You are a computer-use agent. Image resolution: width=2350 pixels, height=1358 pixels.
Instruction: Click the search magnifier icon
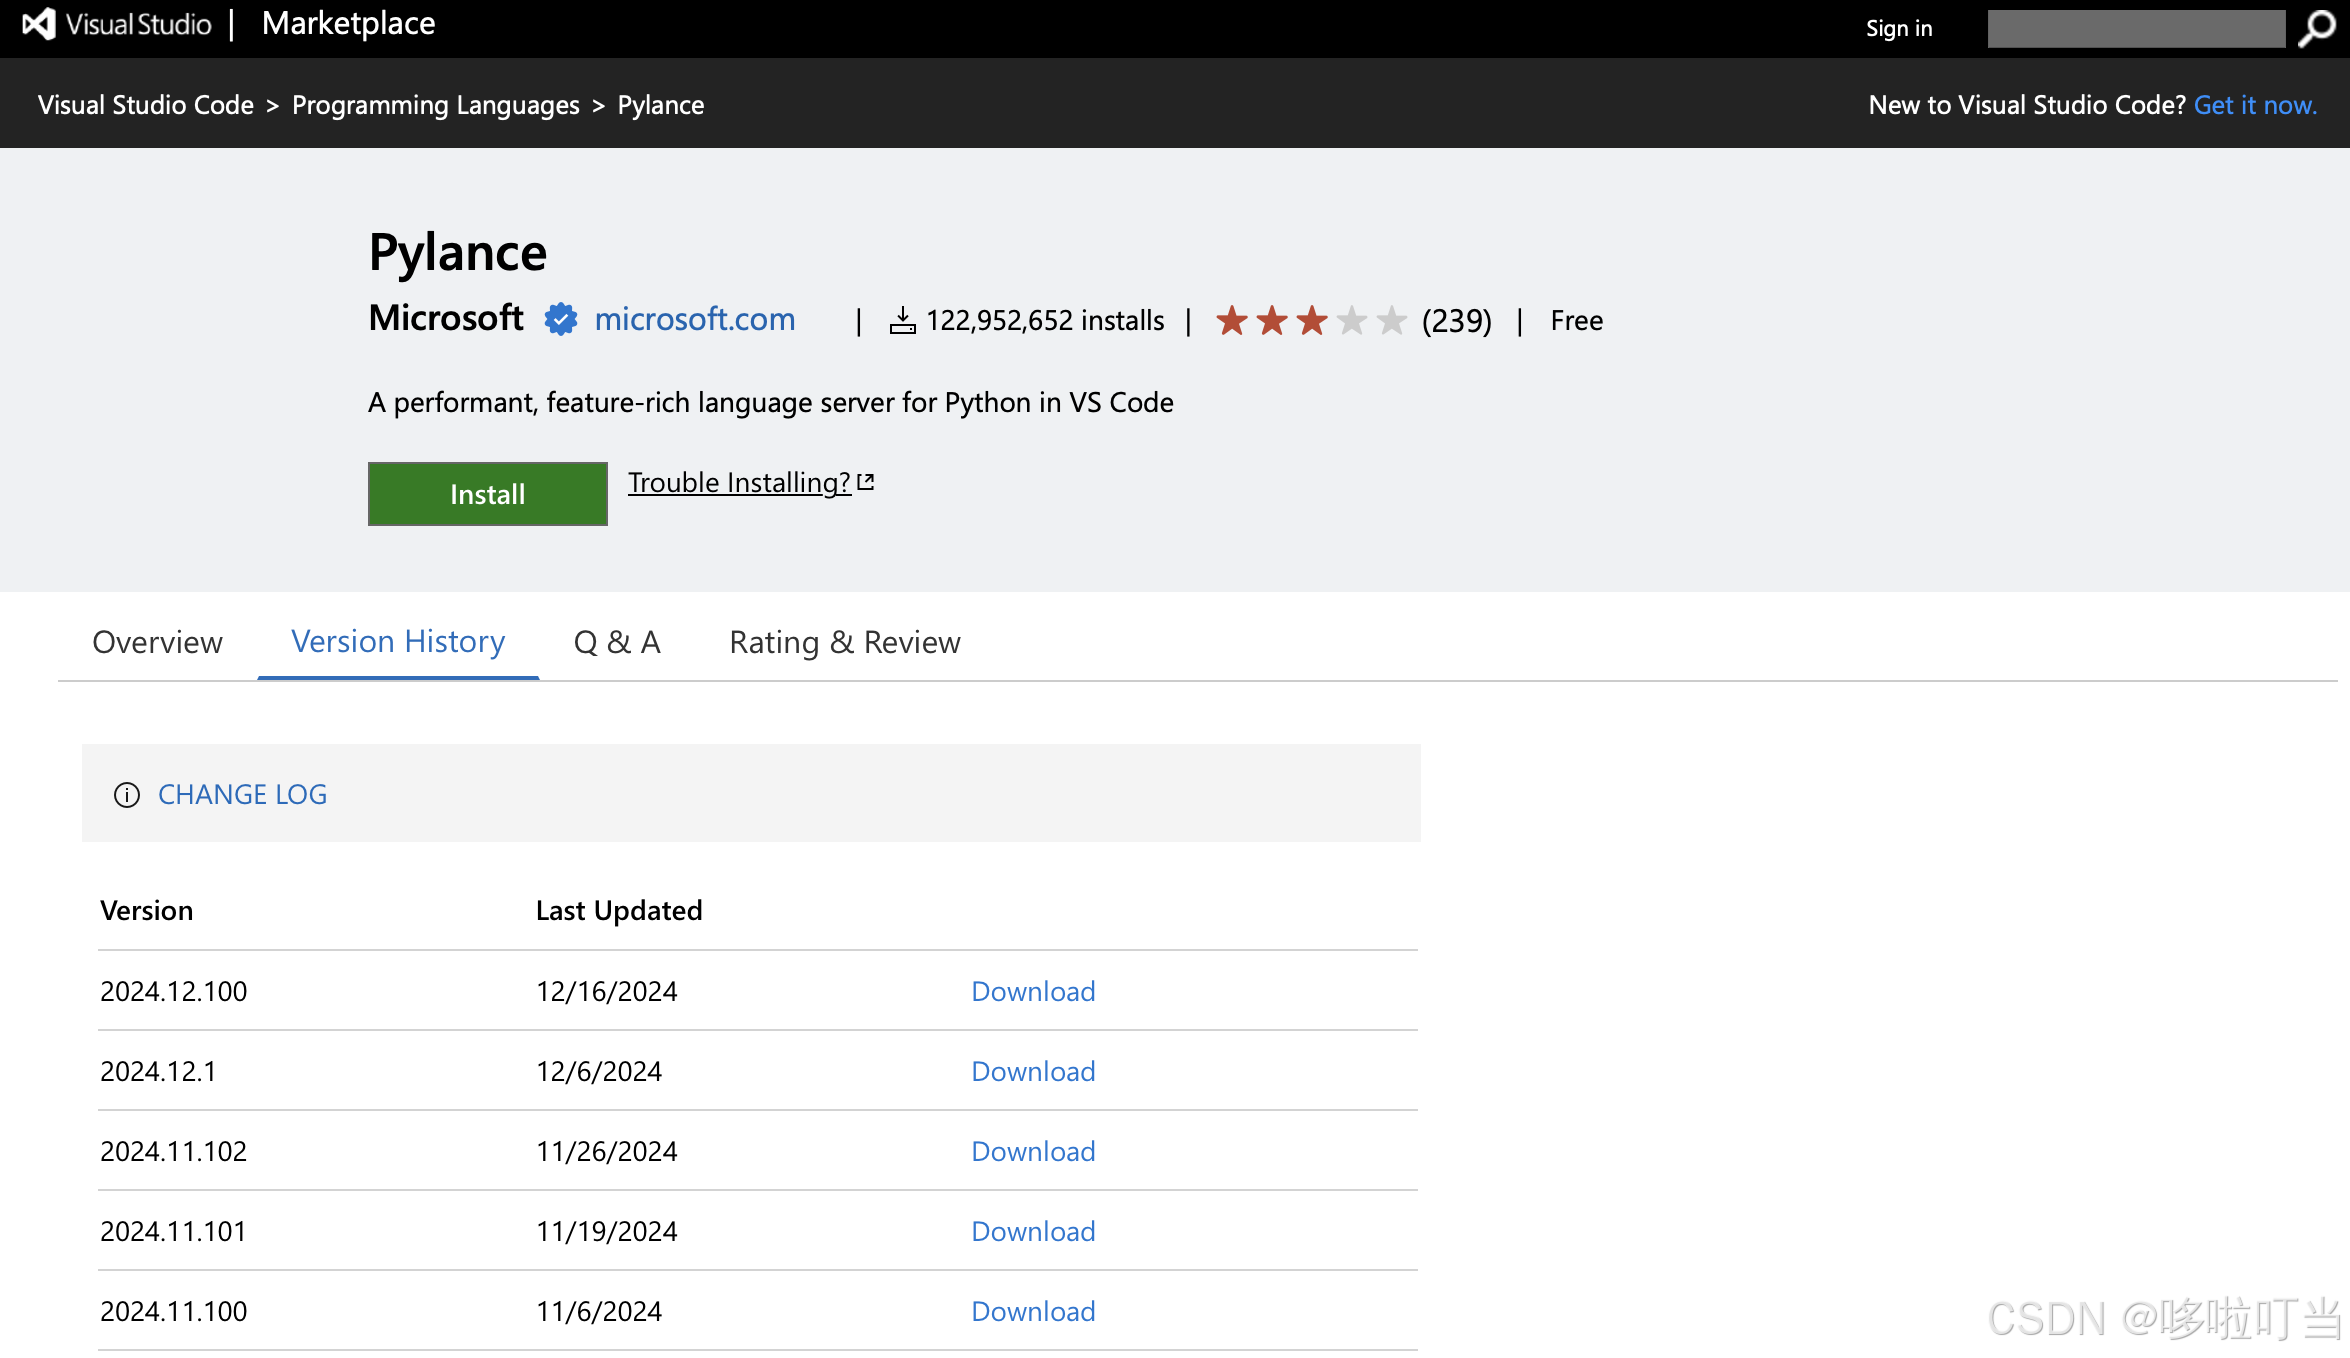click(x=2316, y=28)
